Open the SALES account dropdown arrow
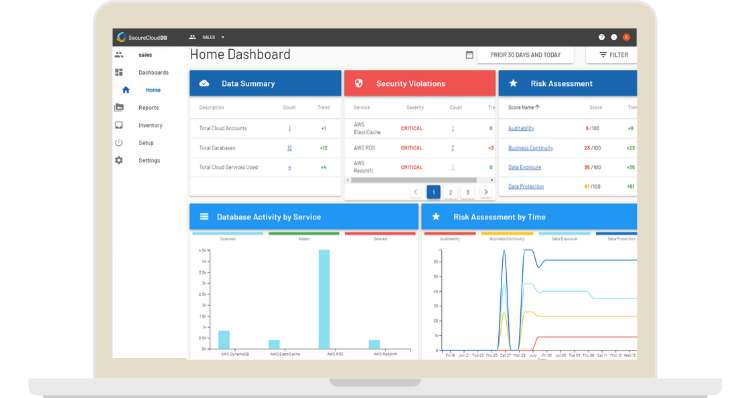The image size is (750, 398). coord(223,37)
